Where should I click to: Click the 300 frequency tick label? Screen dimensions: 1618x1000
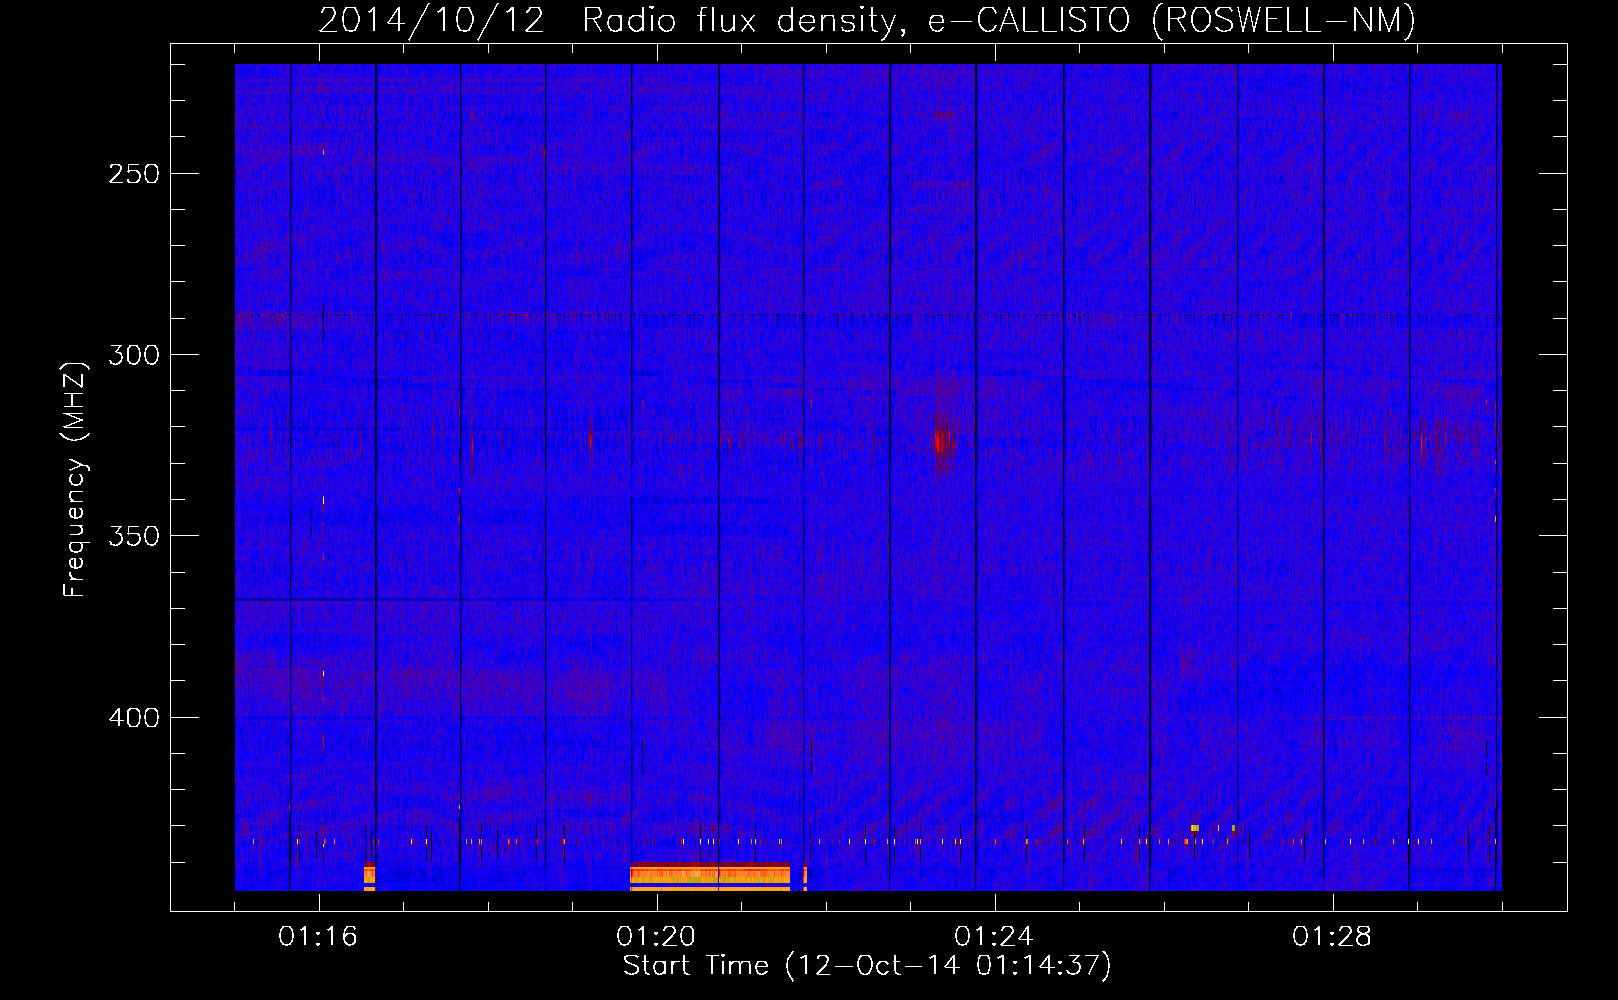coord(134,355)
